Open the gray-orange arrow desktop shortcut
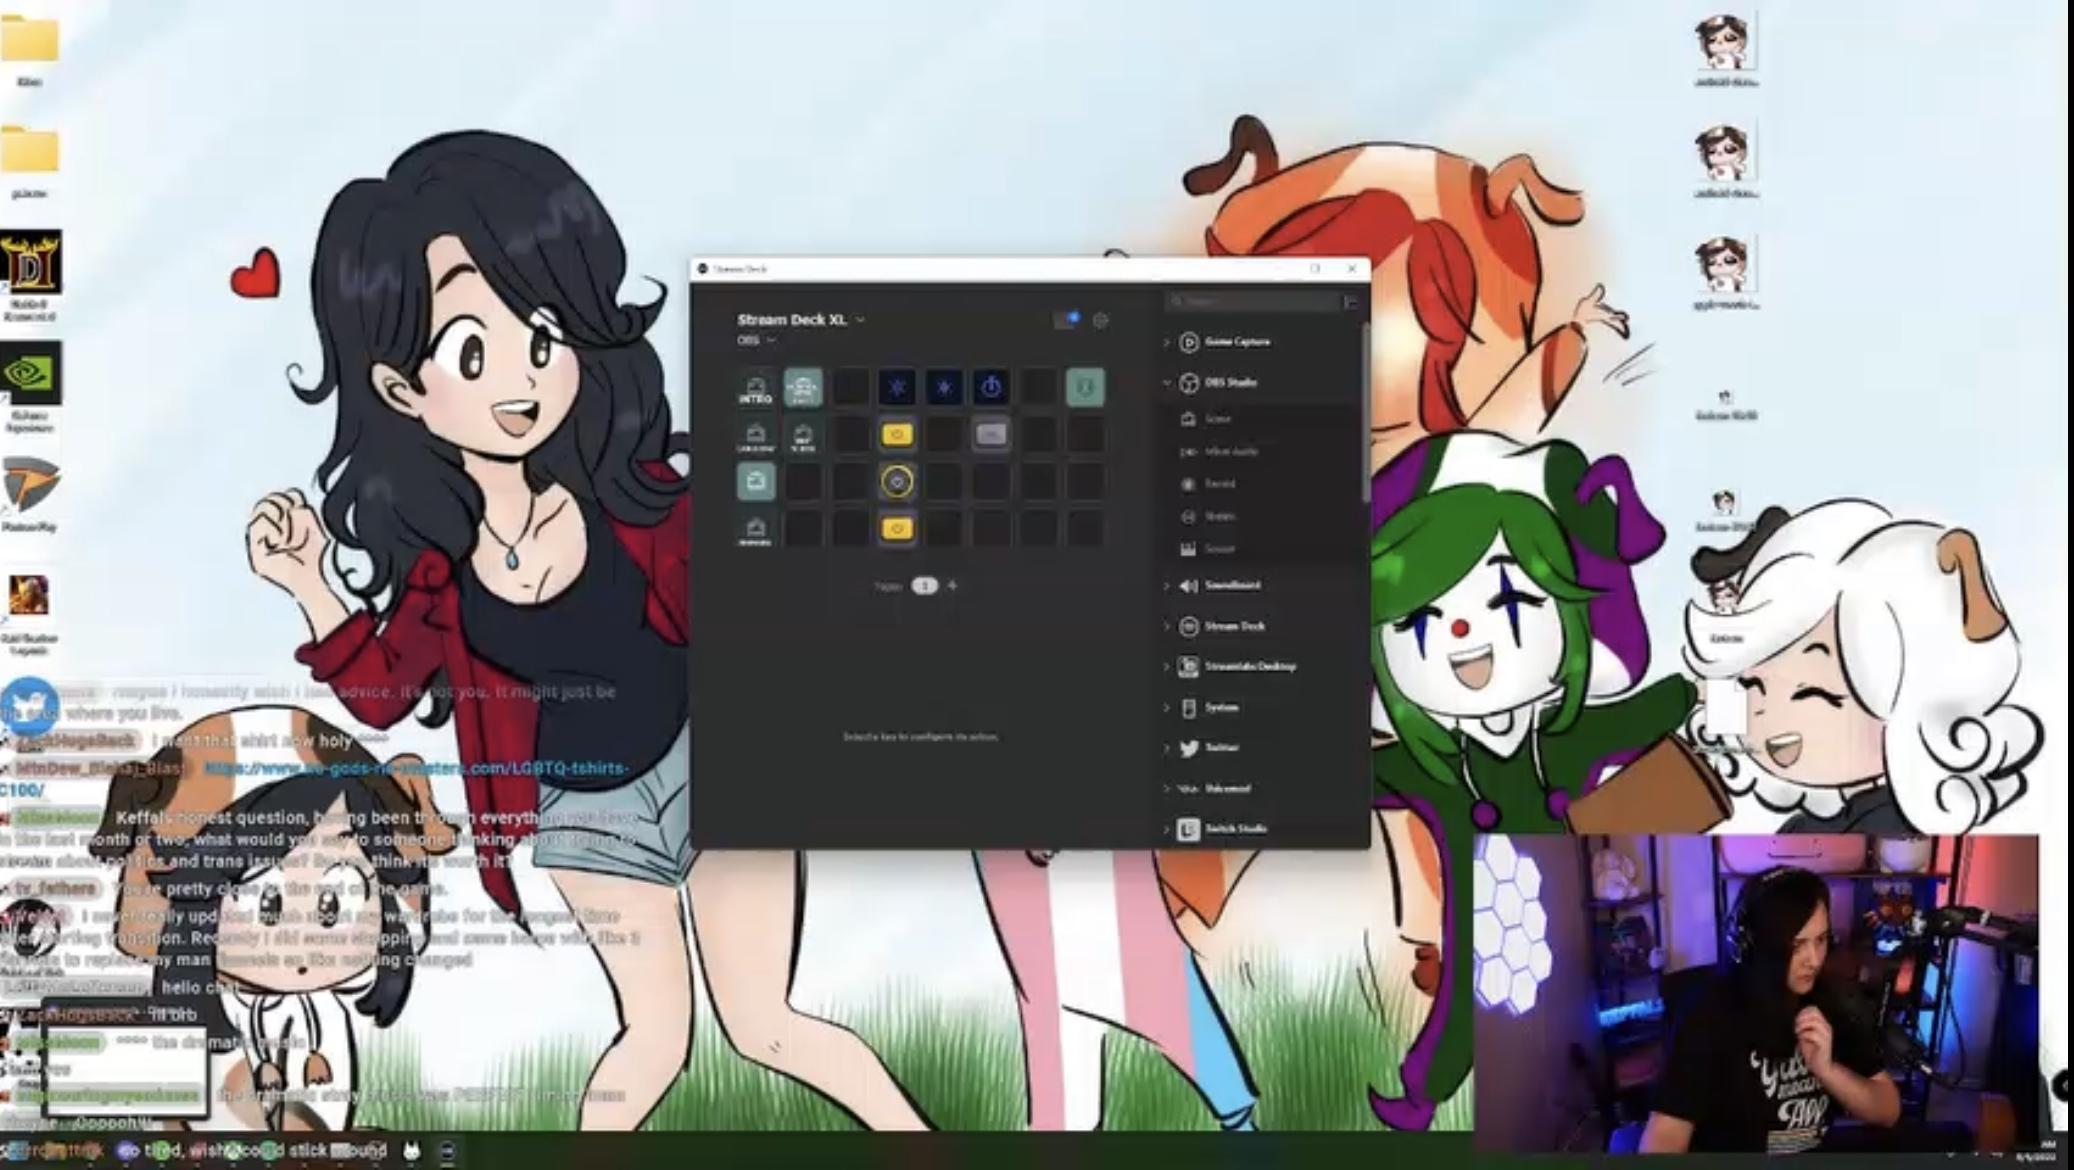2074x1170 pixels. tap(30, 493)
